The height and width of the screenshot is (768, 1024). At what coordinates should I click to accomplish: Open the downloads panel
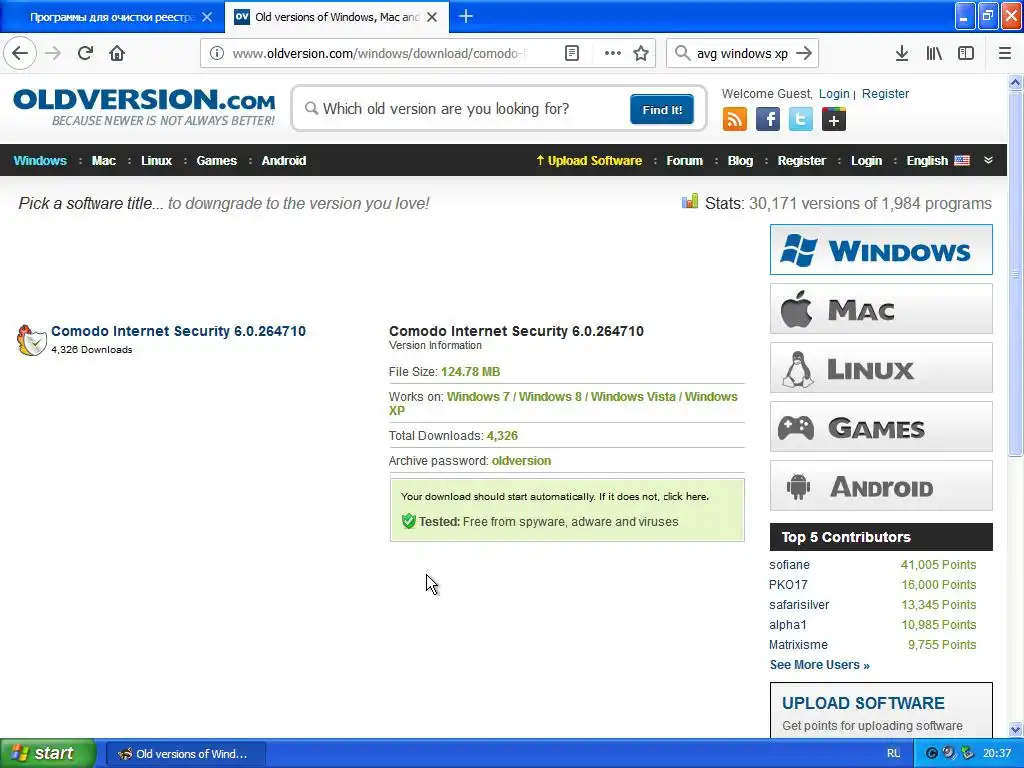point(902,53)
